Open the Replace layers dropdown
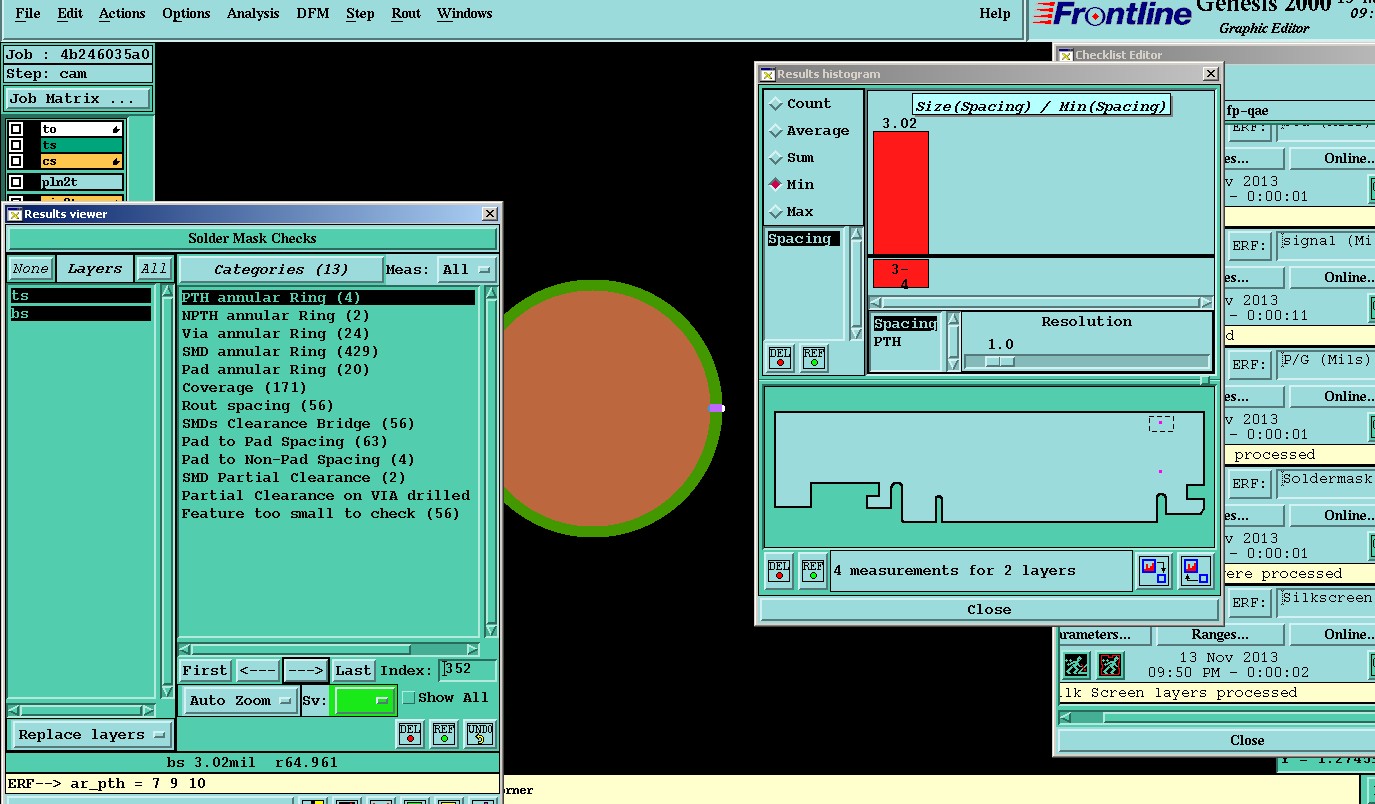This screenshot has height=804, width=1375. tap(90, 734)
